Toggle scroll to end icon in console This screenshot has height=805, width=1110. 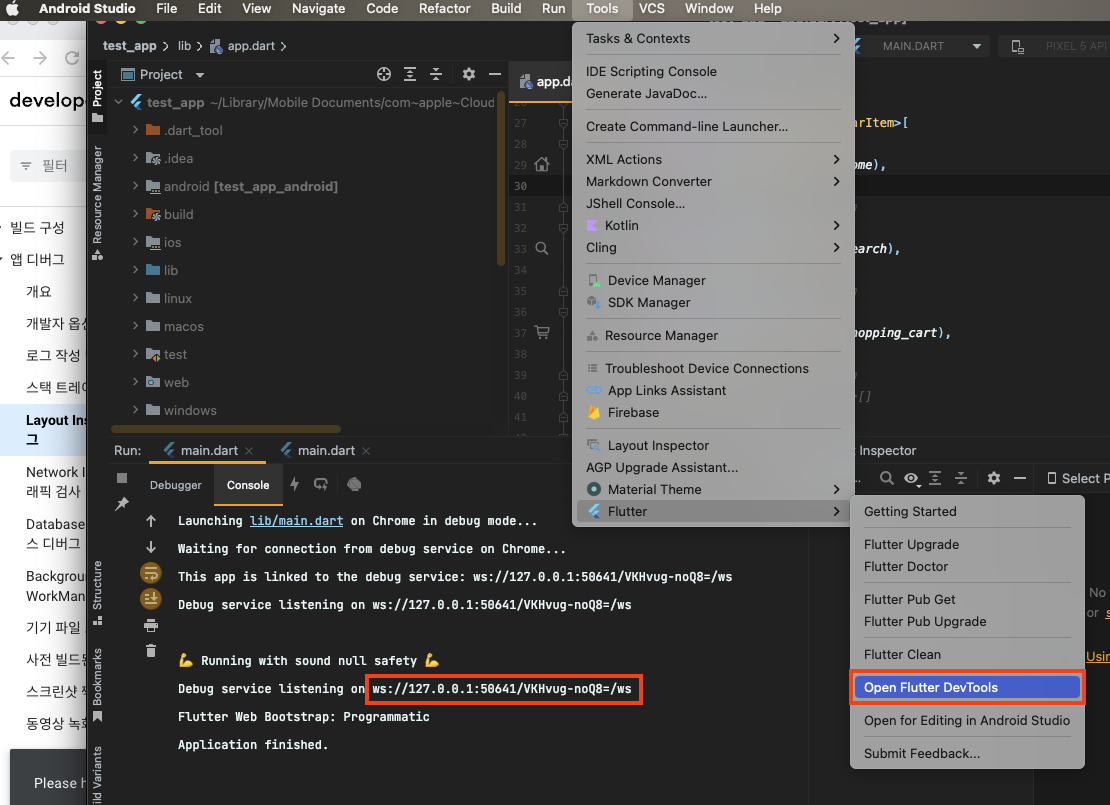pos(151,599)
